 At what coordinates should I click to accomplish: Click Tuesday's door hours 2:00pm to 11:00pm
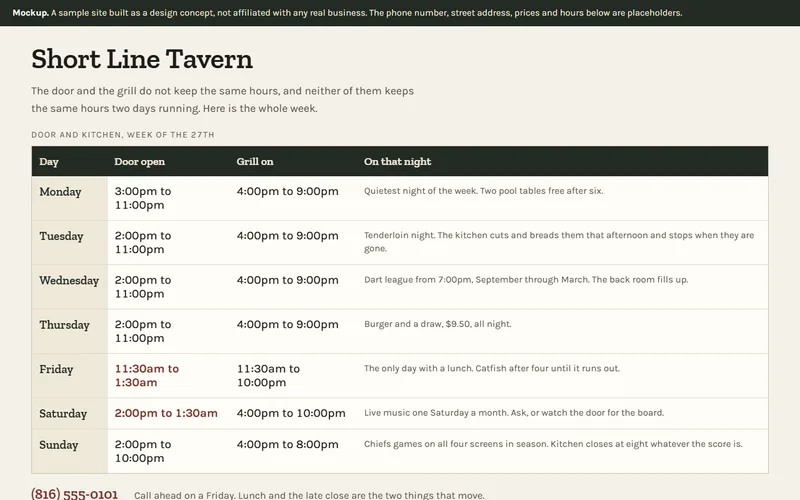[143, 242]
